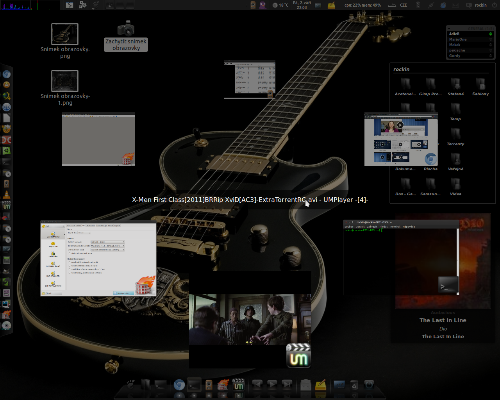The height and width of the screenshot is (400, 500).
Task: Click the power icon at dock's right end
Action: (369, 385)
